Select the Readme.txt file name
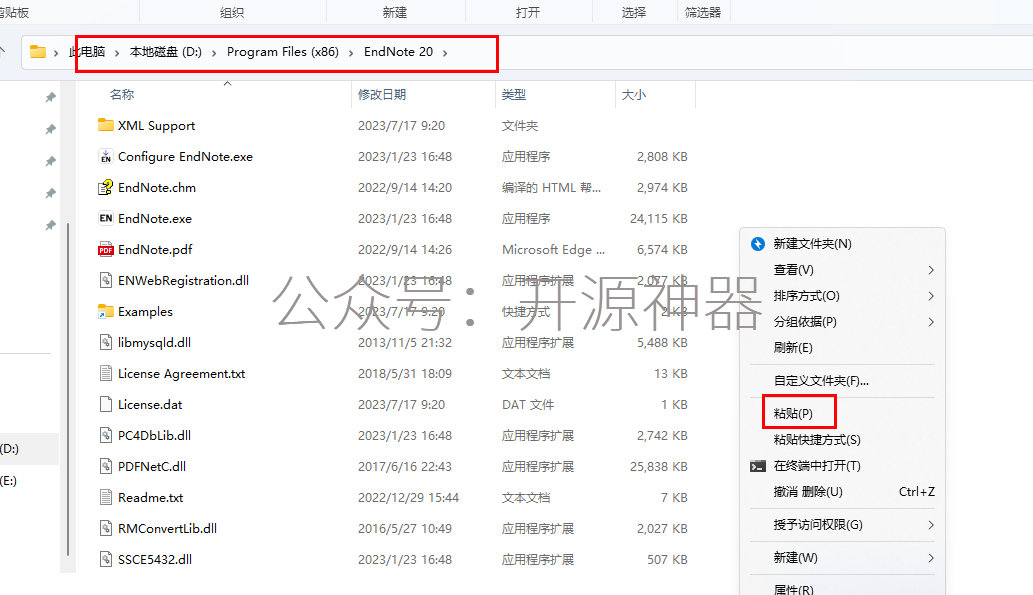1033x595 pixels. [151, 497]
